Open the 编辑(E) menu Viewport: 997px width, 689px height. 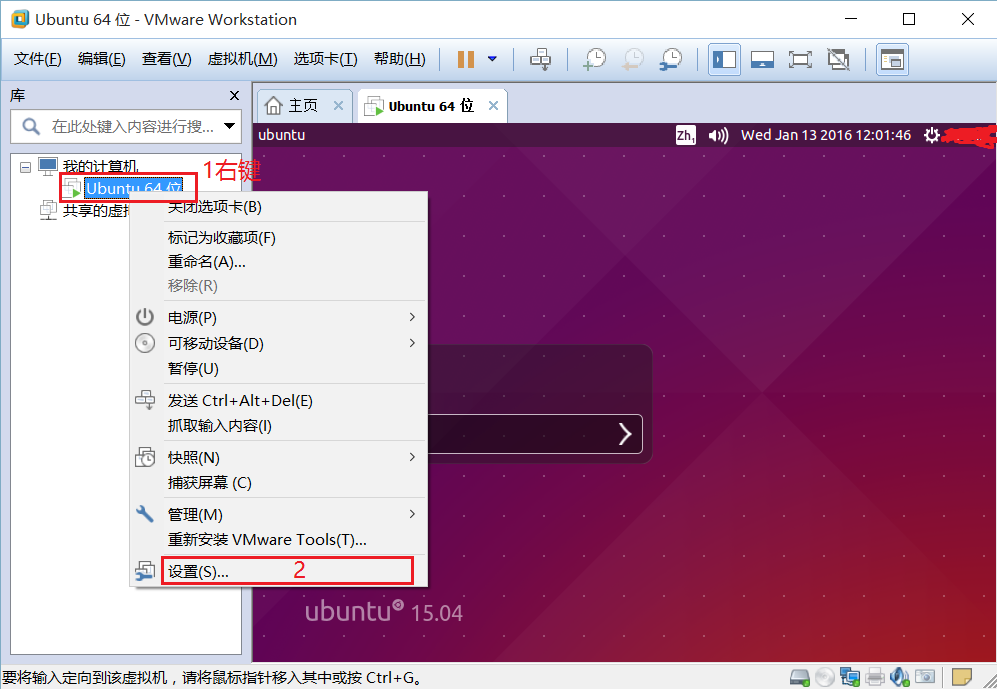coord(101,59)
